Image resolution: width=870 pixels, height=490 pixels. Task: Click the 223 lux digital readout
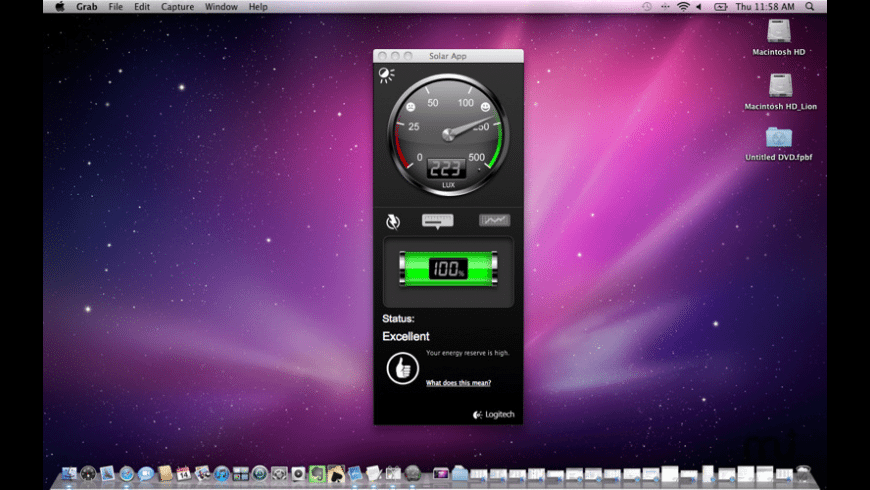(x=446, y=168)
